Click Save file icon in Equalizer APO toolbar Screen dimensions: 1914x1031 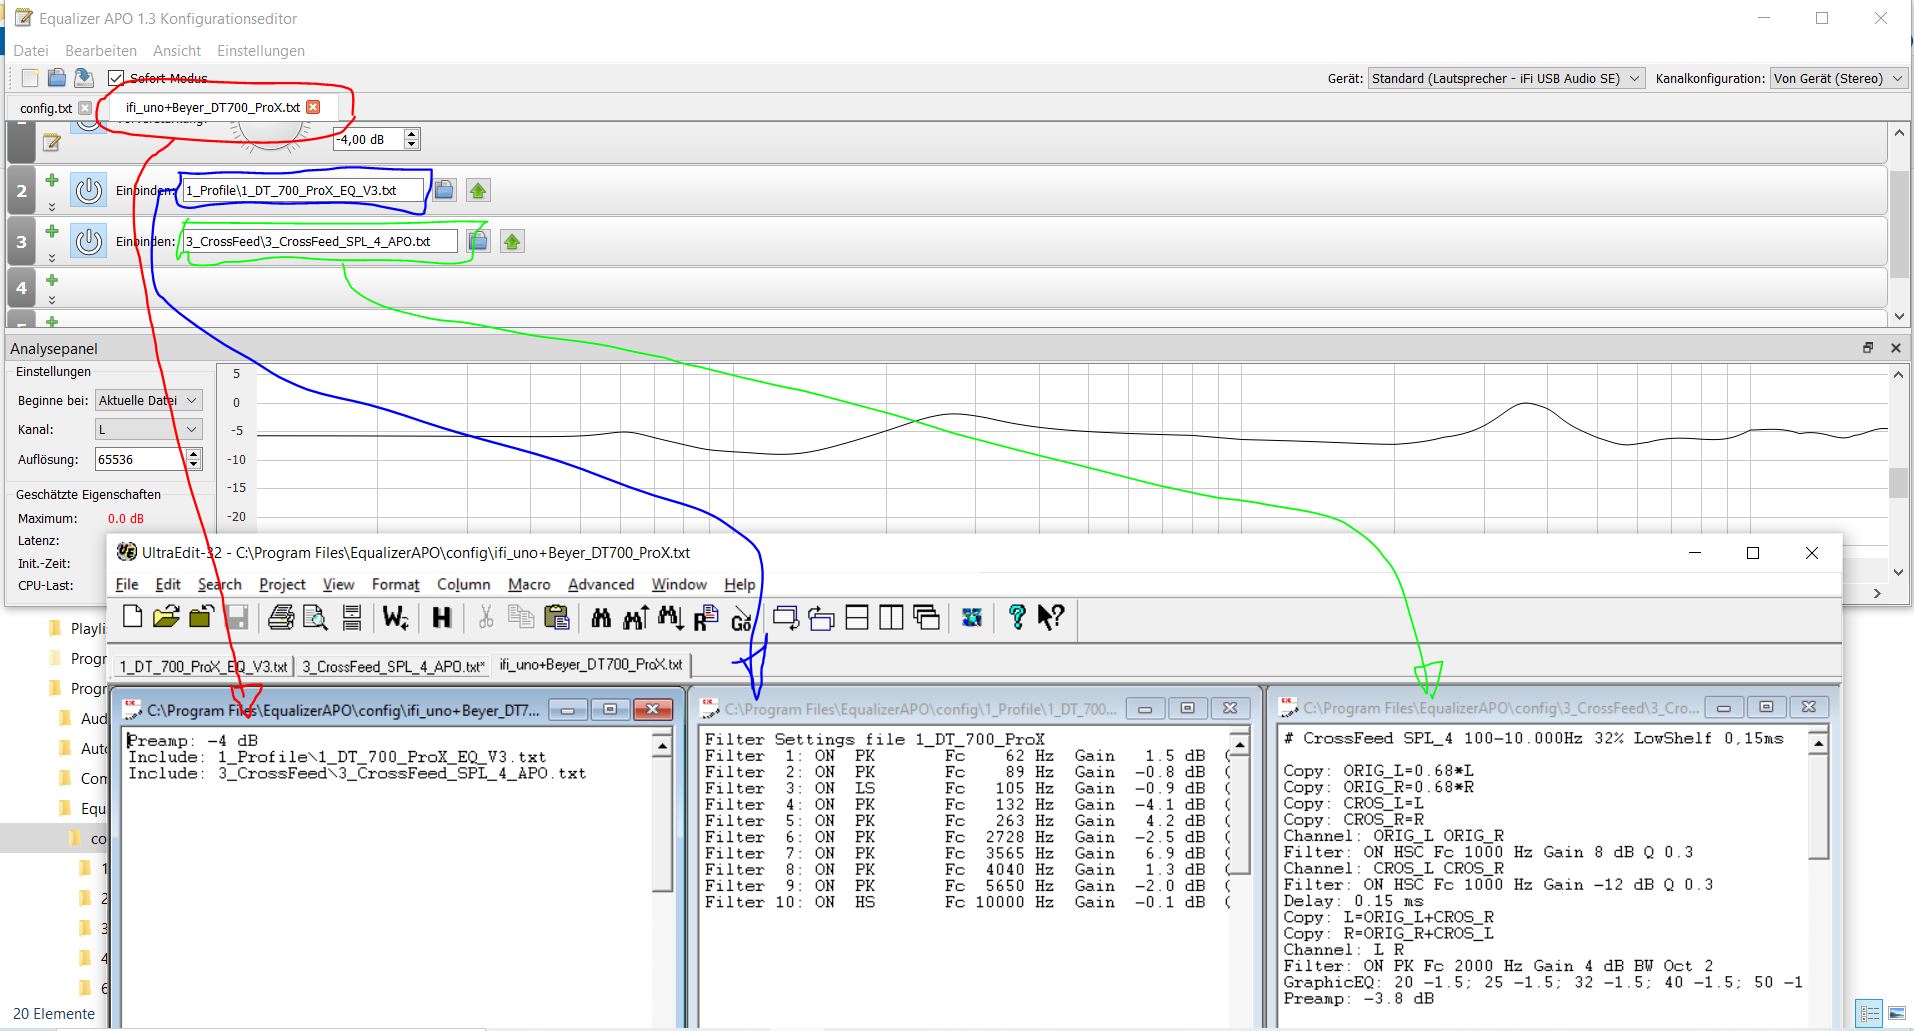84,78
